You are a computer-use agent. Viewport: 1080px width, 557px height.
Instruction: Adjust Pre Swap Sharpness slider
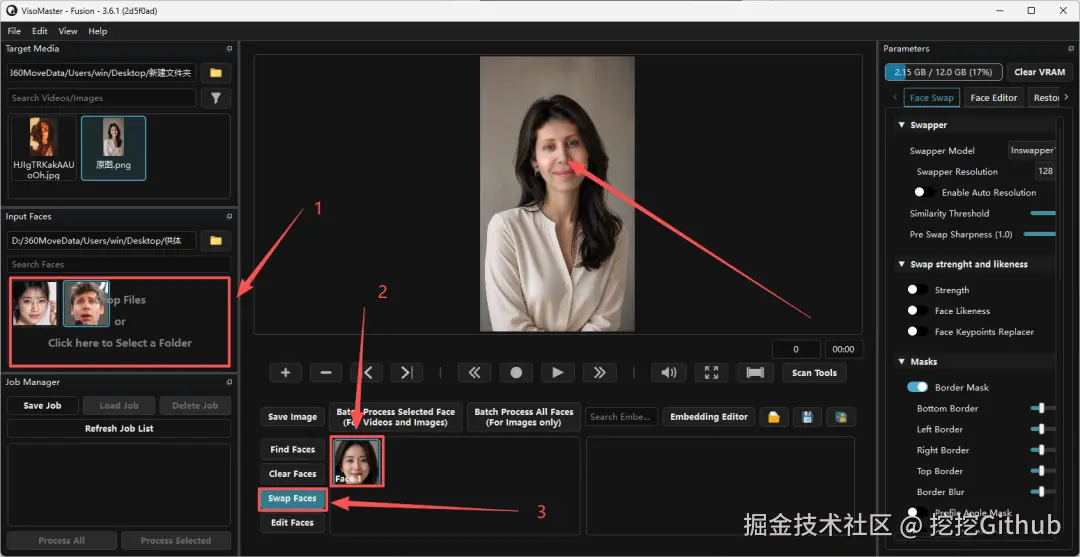point(1039,234)
